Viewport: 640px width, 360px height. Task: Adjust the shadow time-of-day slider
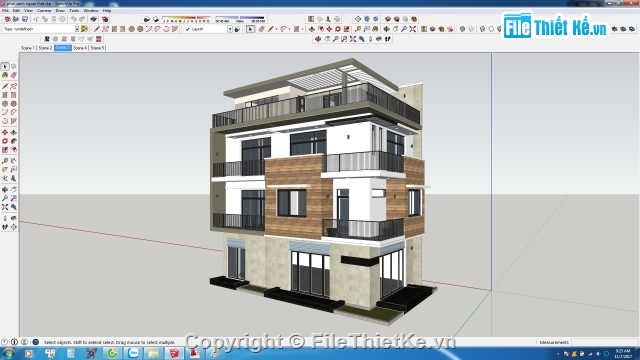pos(240,19)
